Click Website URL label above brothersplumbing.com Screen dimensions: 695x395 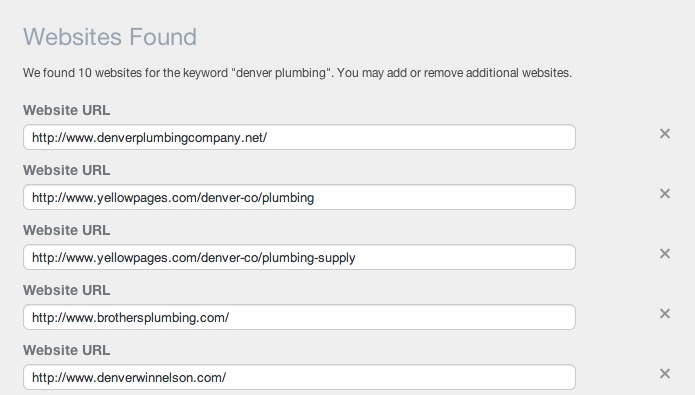click(x=66, y=290)
